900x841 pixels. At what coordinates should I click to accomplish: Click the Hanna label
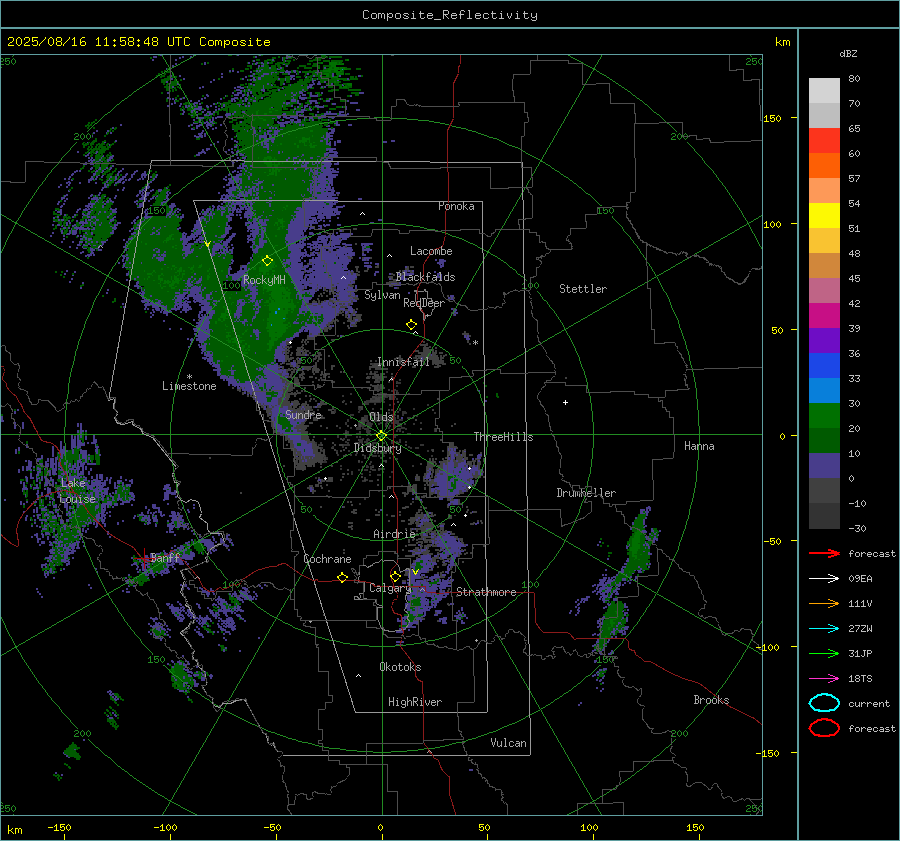click(699, 446)
